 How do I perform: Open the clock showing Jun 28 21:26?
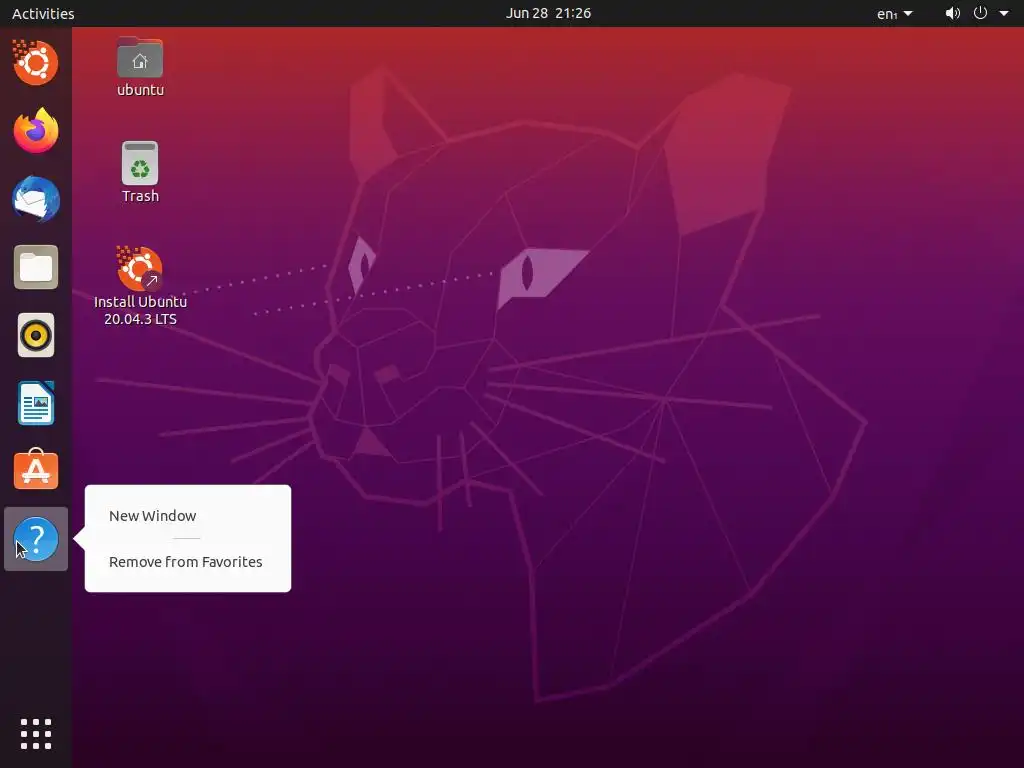pos(548,13)
